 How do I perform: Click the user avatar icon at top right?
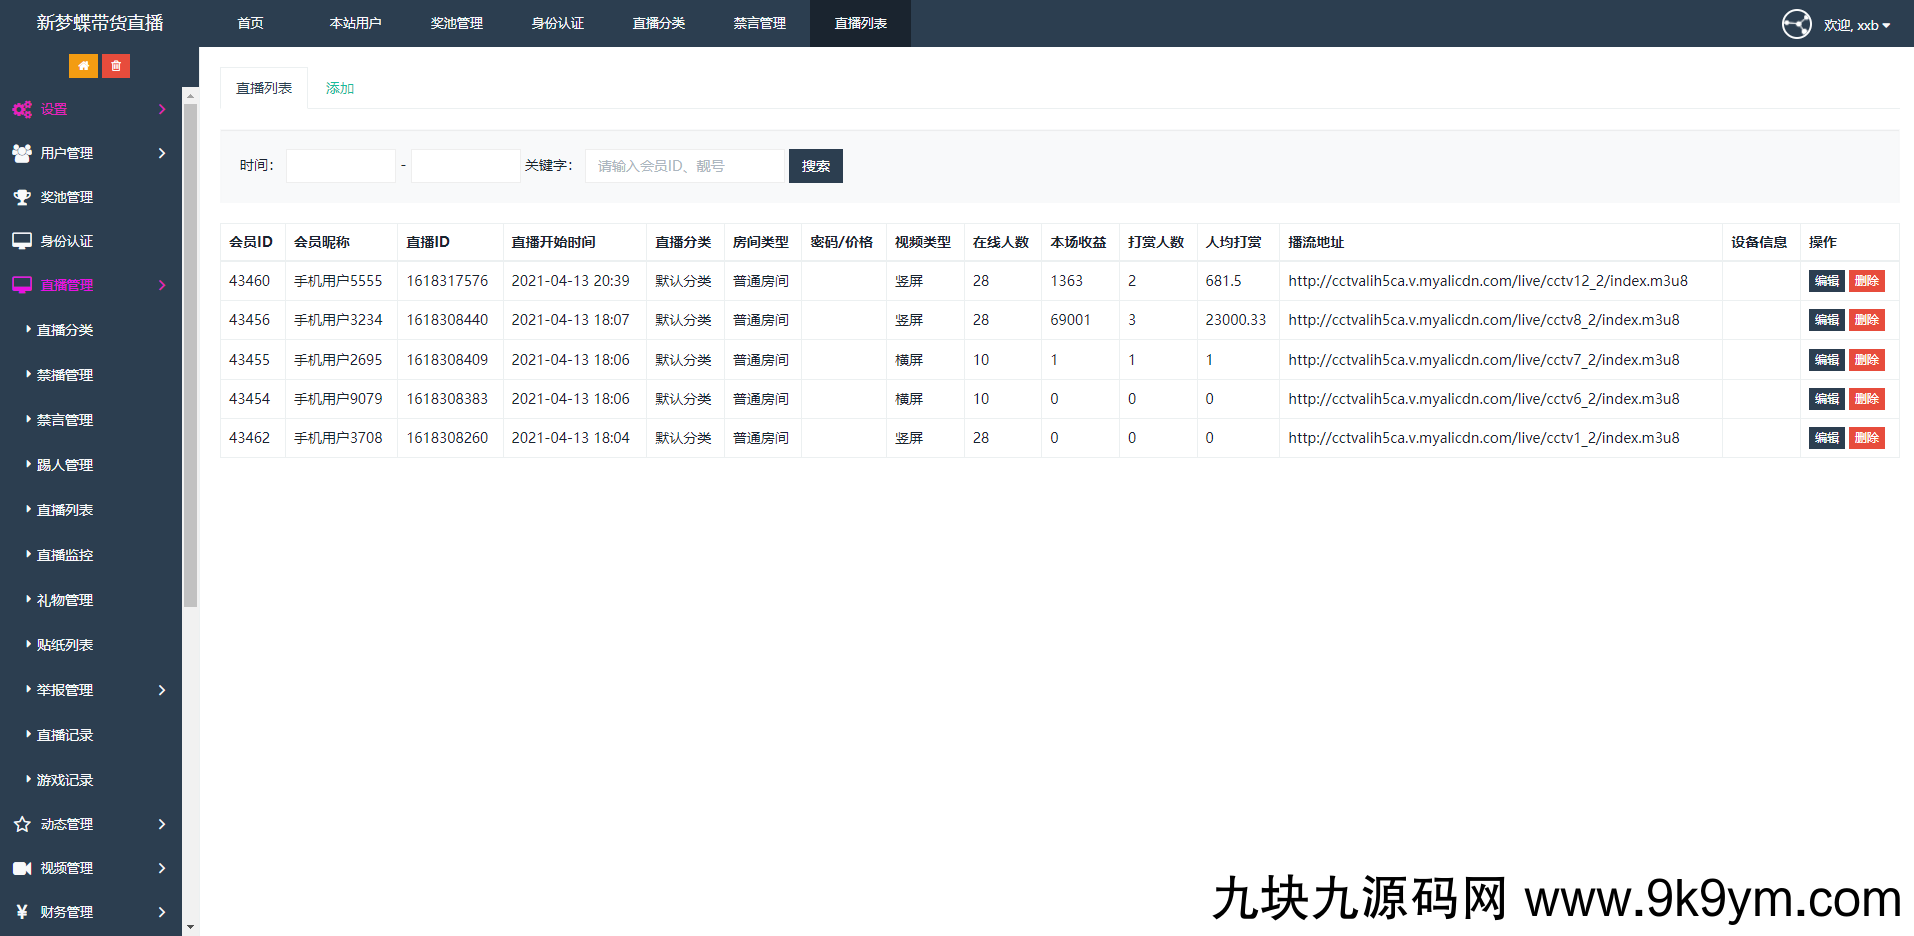coord(1796,24)
